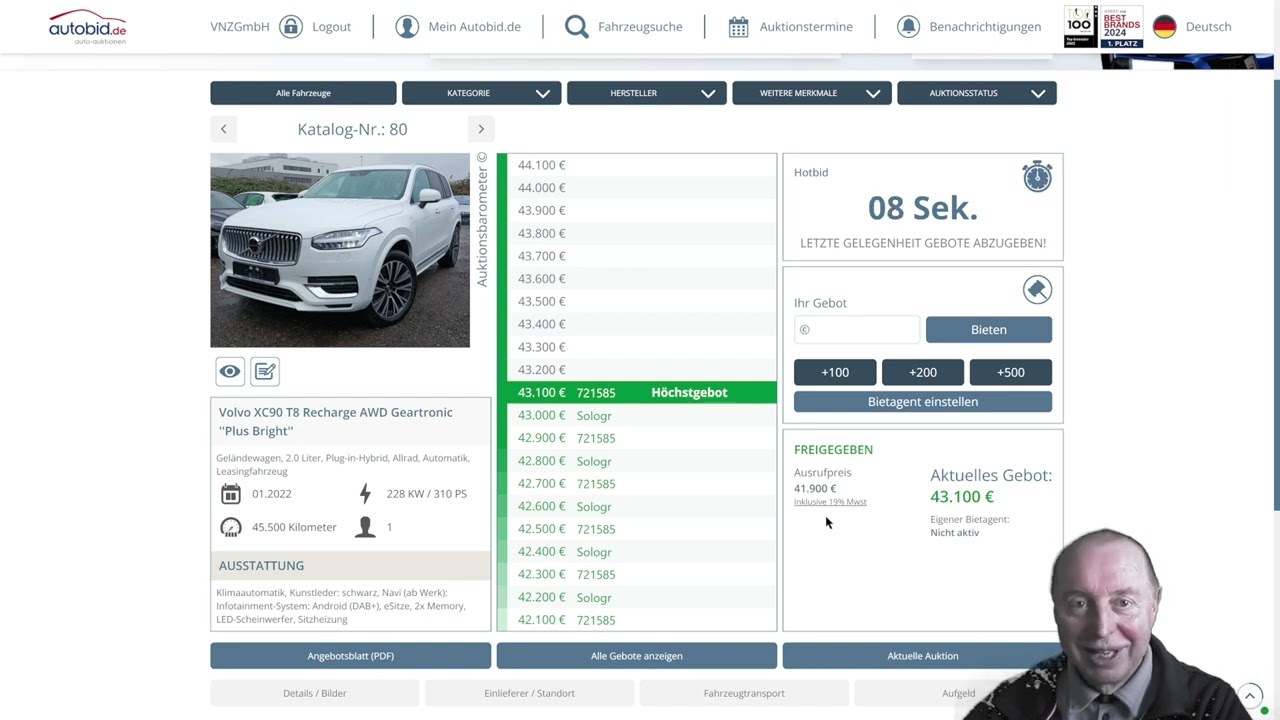Click Bietagent einstellen button
This screenshot has height=720, width=1280.
coord(923,401)
